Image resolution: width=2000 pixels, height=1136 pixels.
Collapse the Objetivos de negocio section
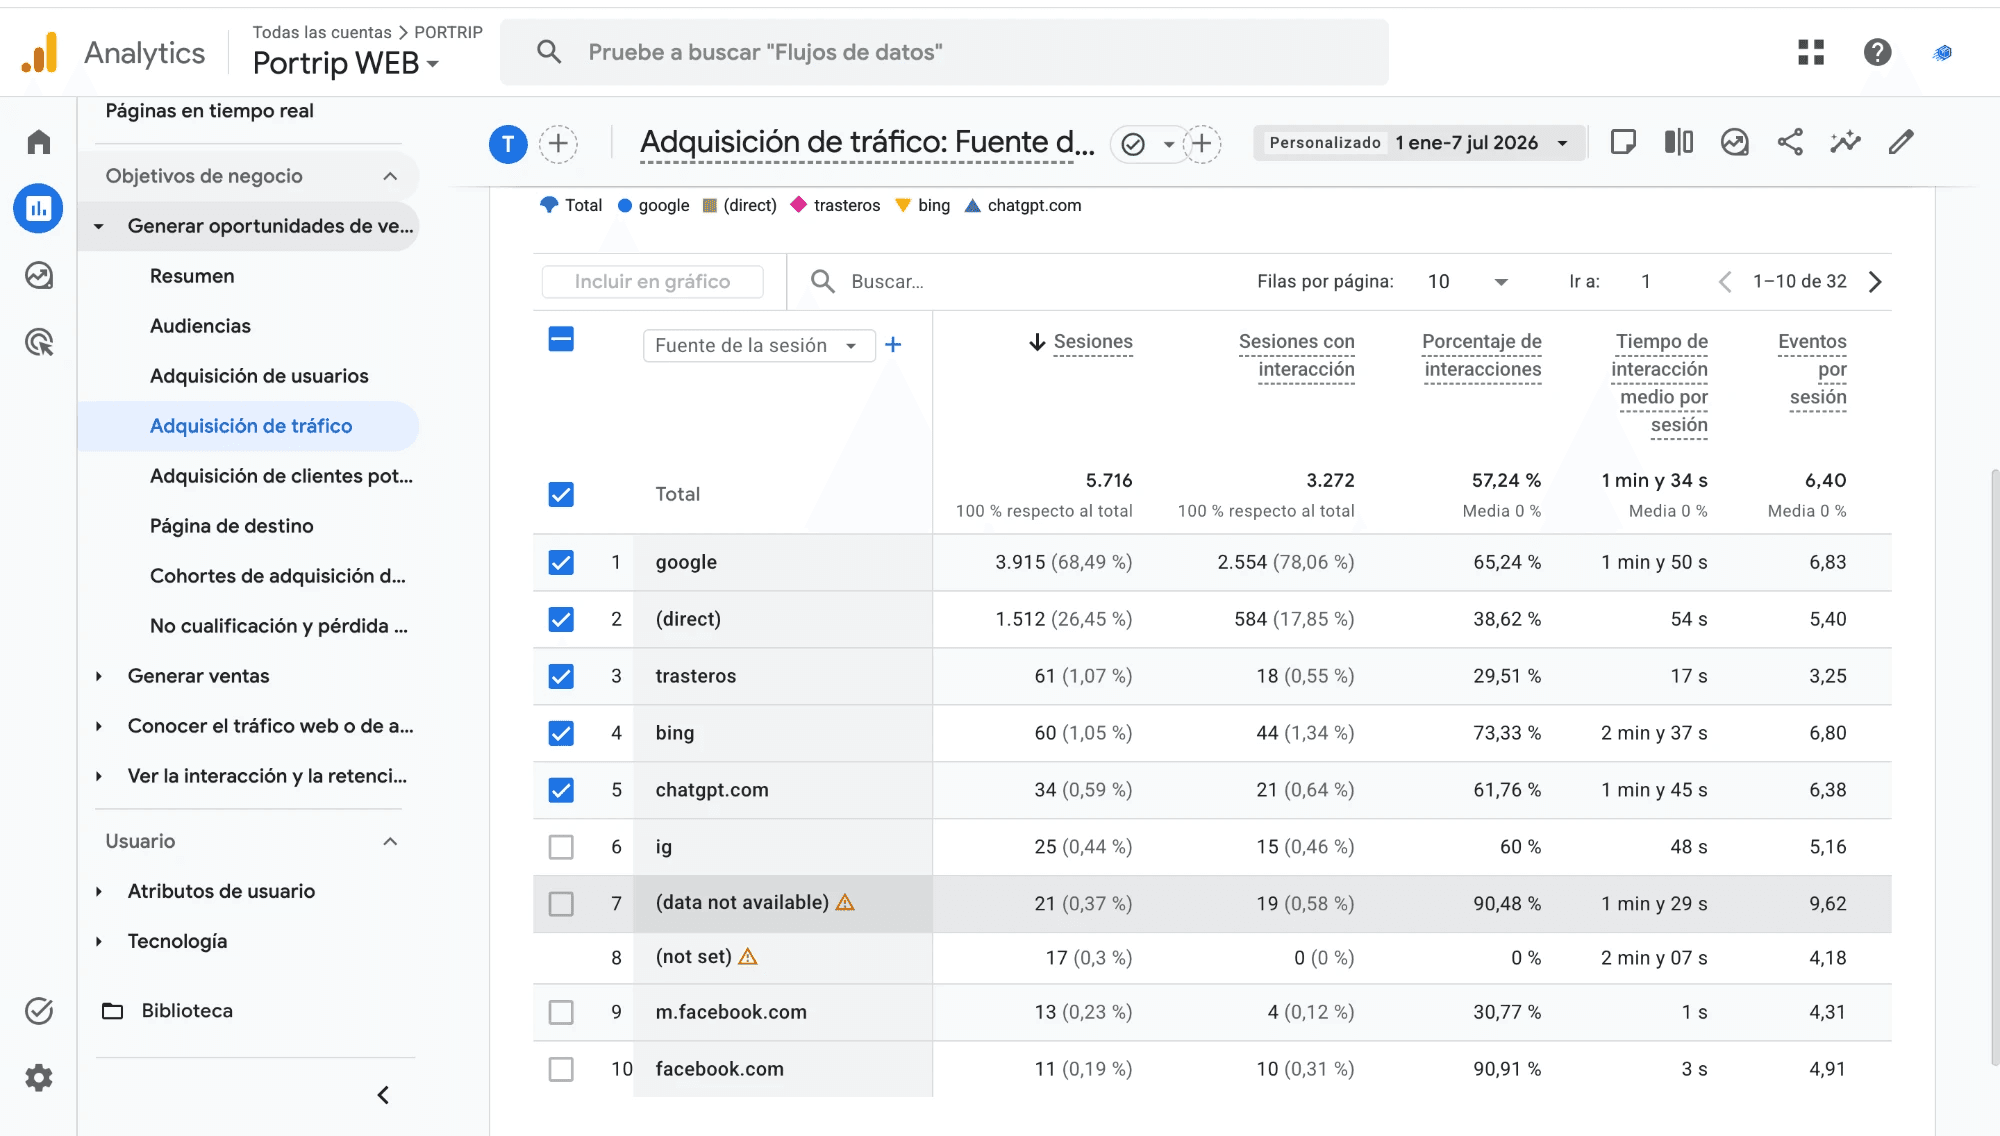point(390,176)
